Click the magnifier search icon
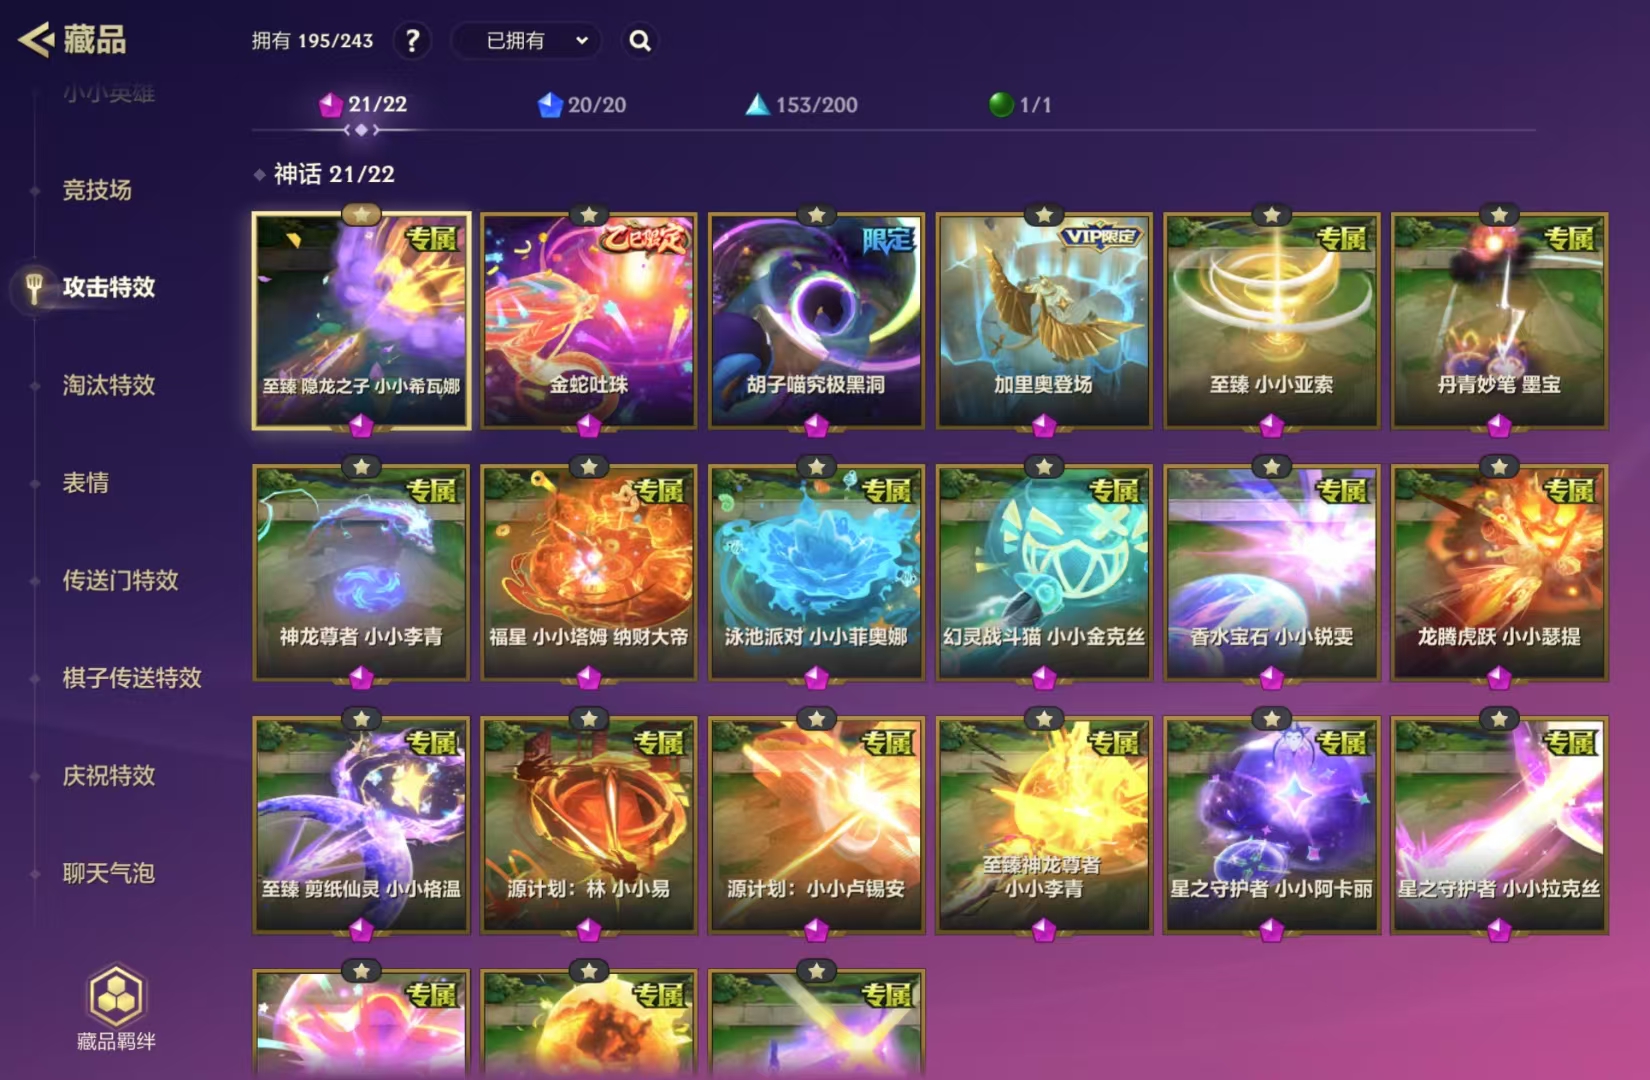Screen dimensions: 1650x1080 640,41
